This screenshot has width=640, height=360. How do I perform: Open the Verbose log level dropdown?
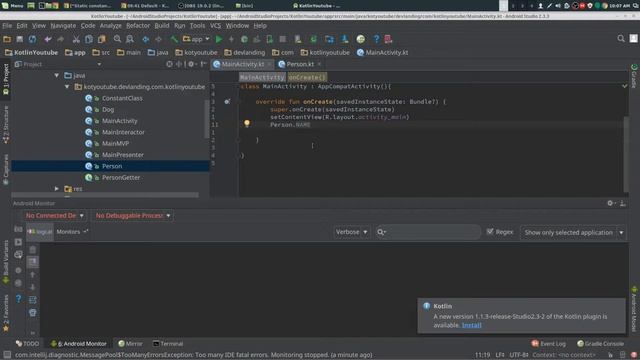(351, 232)
